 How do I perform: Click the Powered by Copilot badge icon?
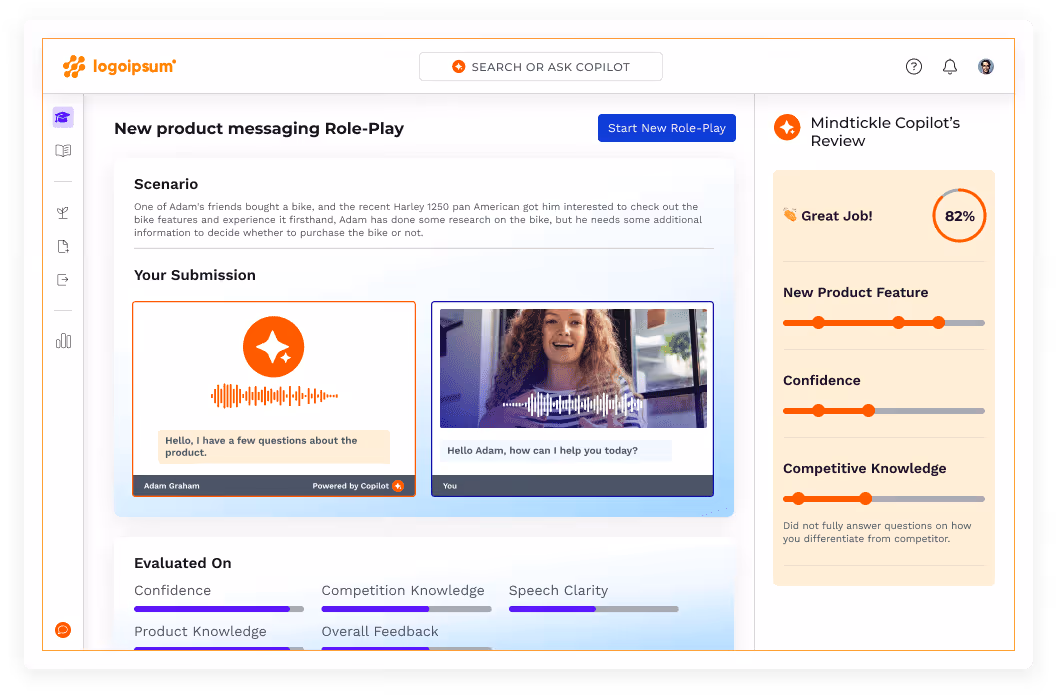[398, 485]
